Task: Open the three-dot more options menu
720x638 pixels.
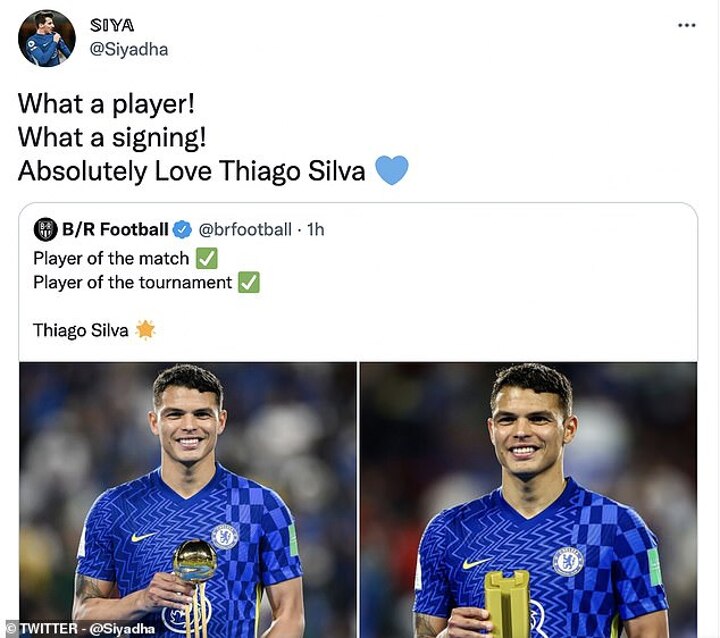Action: 686,25
